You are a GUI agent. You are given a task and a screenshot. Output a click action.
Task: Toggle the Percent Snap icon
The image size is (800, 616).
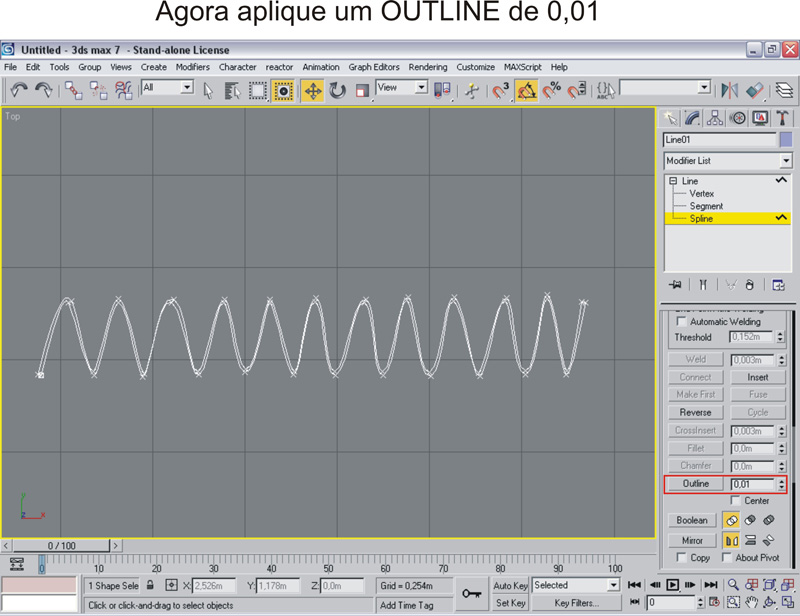coord(552,91)
